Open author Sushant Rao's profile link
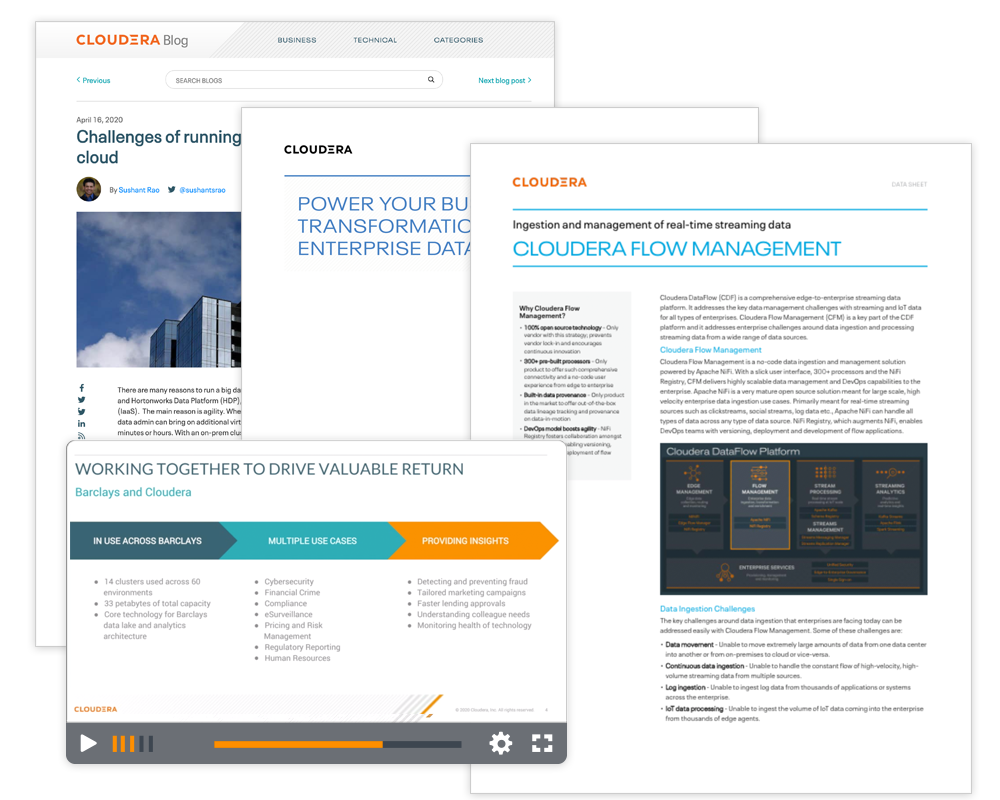The width and height of the screenshot is (1000, 800). coord(139,190)
